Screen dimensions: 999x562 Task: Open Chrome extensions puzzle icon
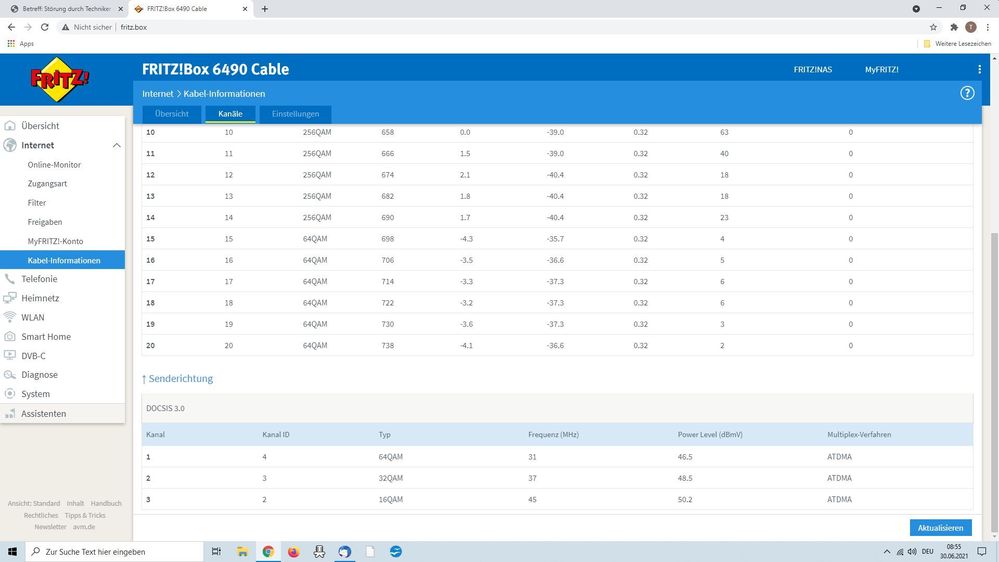pyautogui.click(x=954, y=27)
